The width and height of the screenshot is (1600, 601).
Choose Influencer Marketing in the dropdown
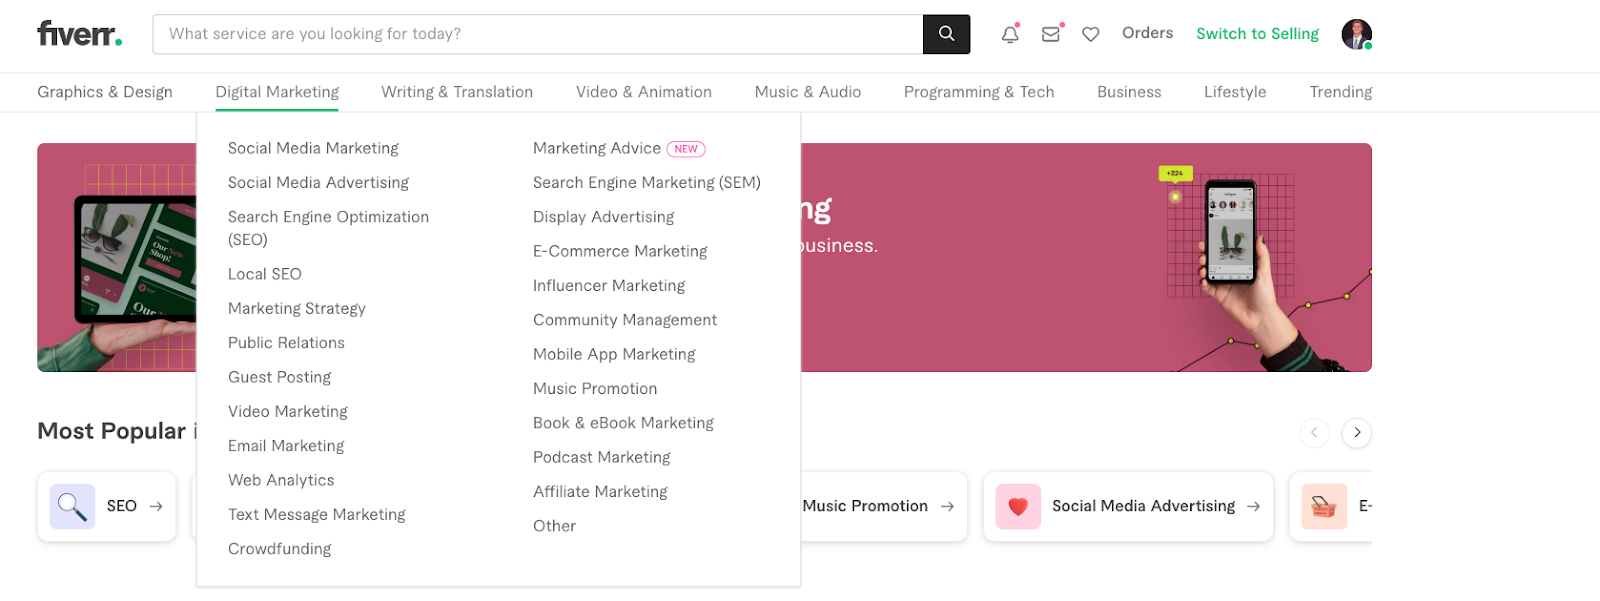click(609, 286)
